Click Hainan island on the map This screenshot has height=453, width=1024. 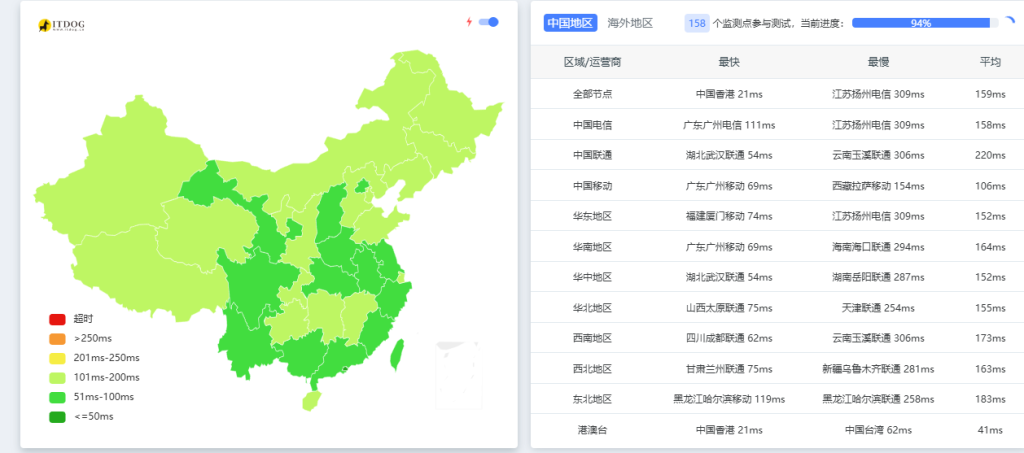[x=311, y=400]
